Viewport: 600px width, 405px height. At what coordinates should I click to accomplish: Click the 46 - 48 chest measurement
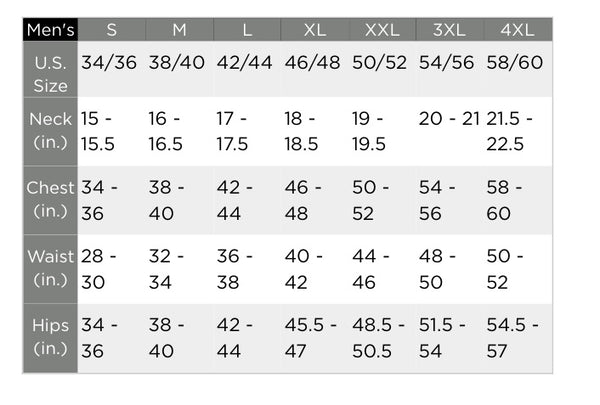(312, 200)
